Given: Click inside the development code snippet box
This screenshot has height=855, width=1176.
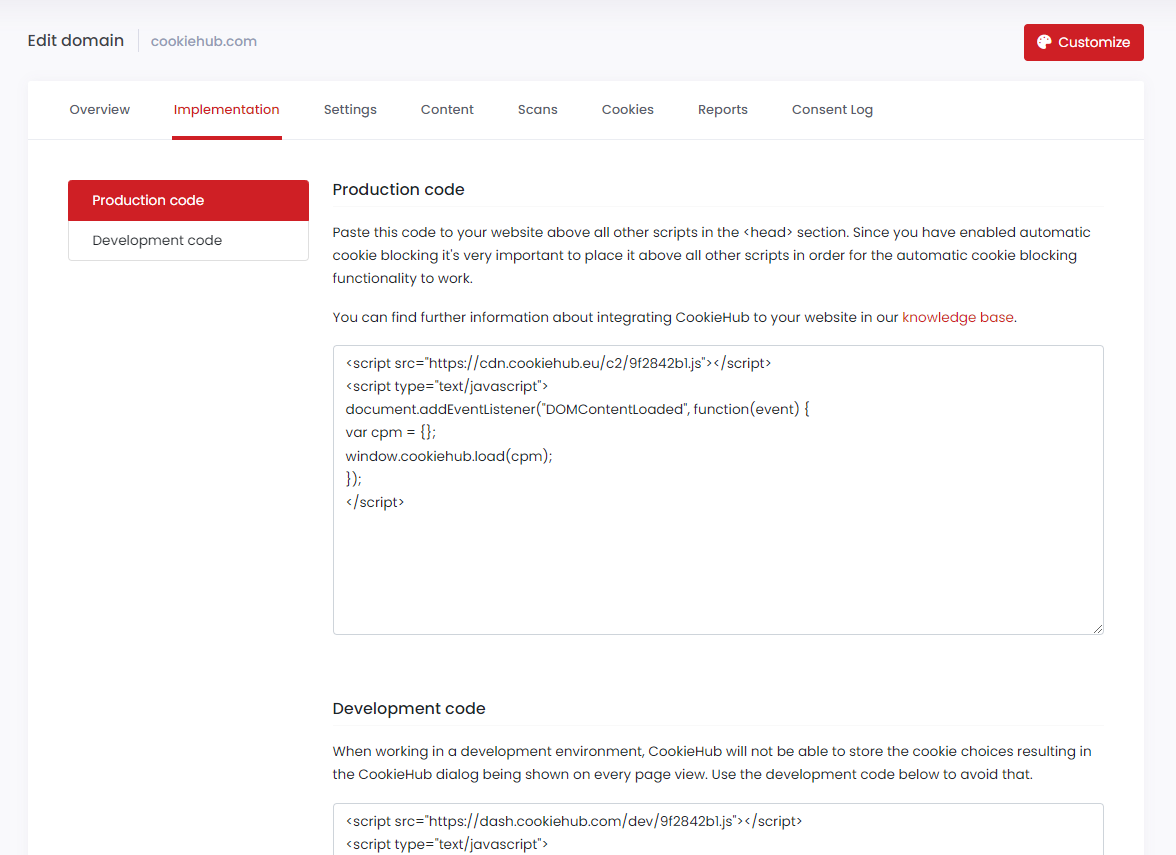Looking at the screenshot, I should pos(716,832).
